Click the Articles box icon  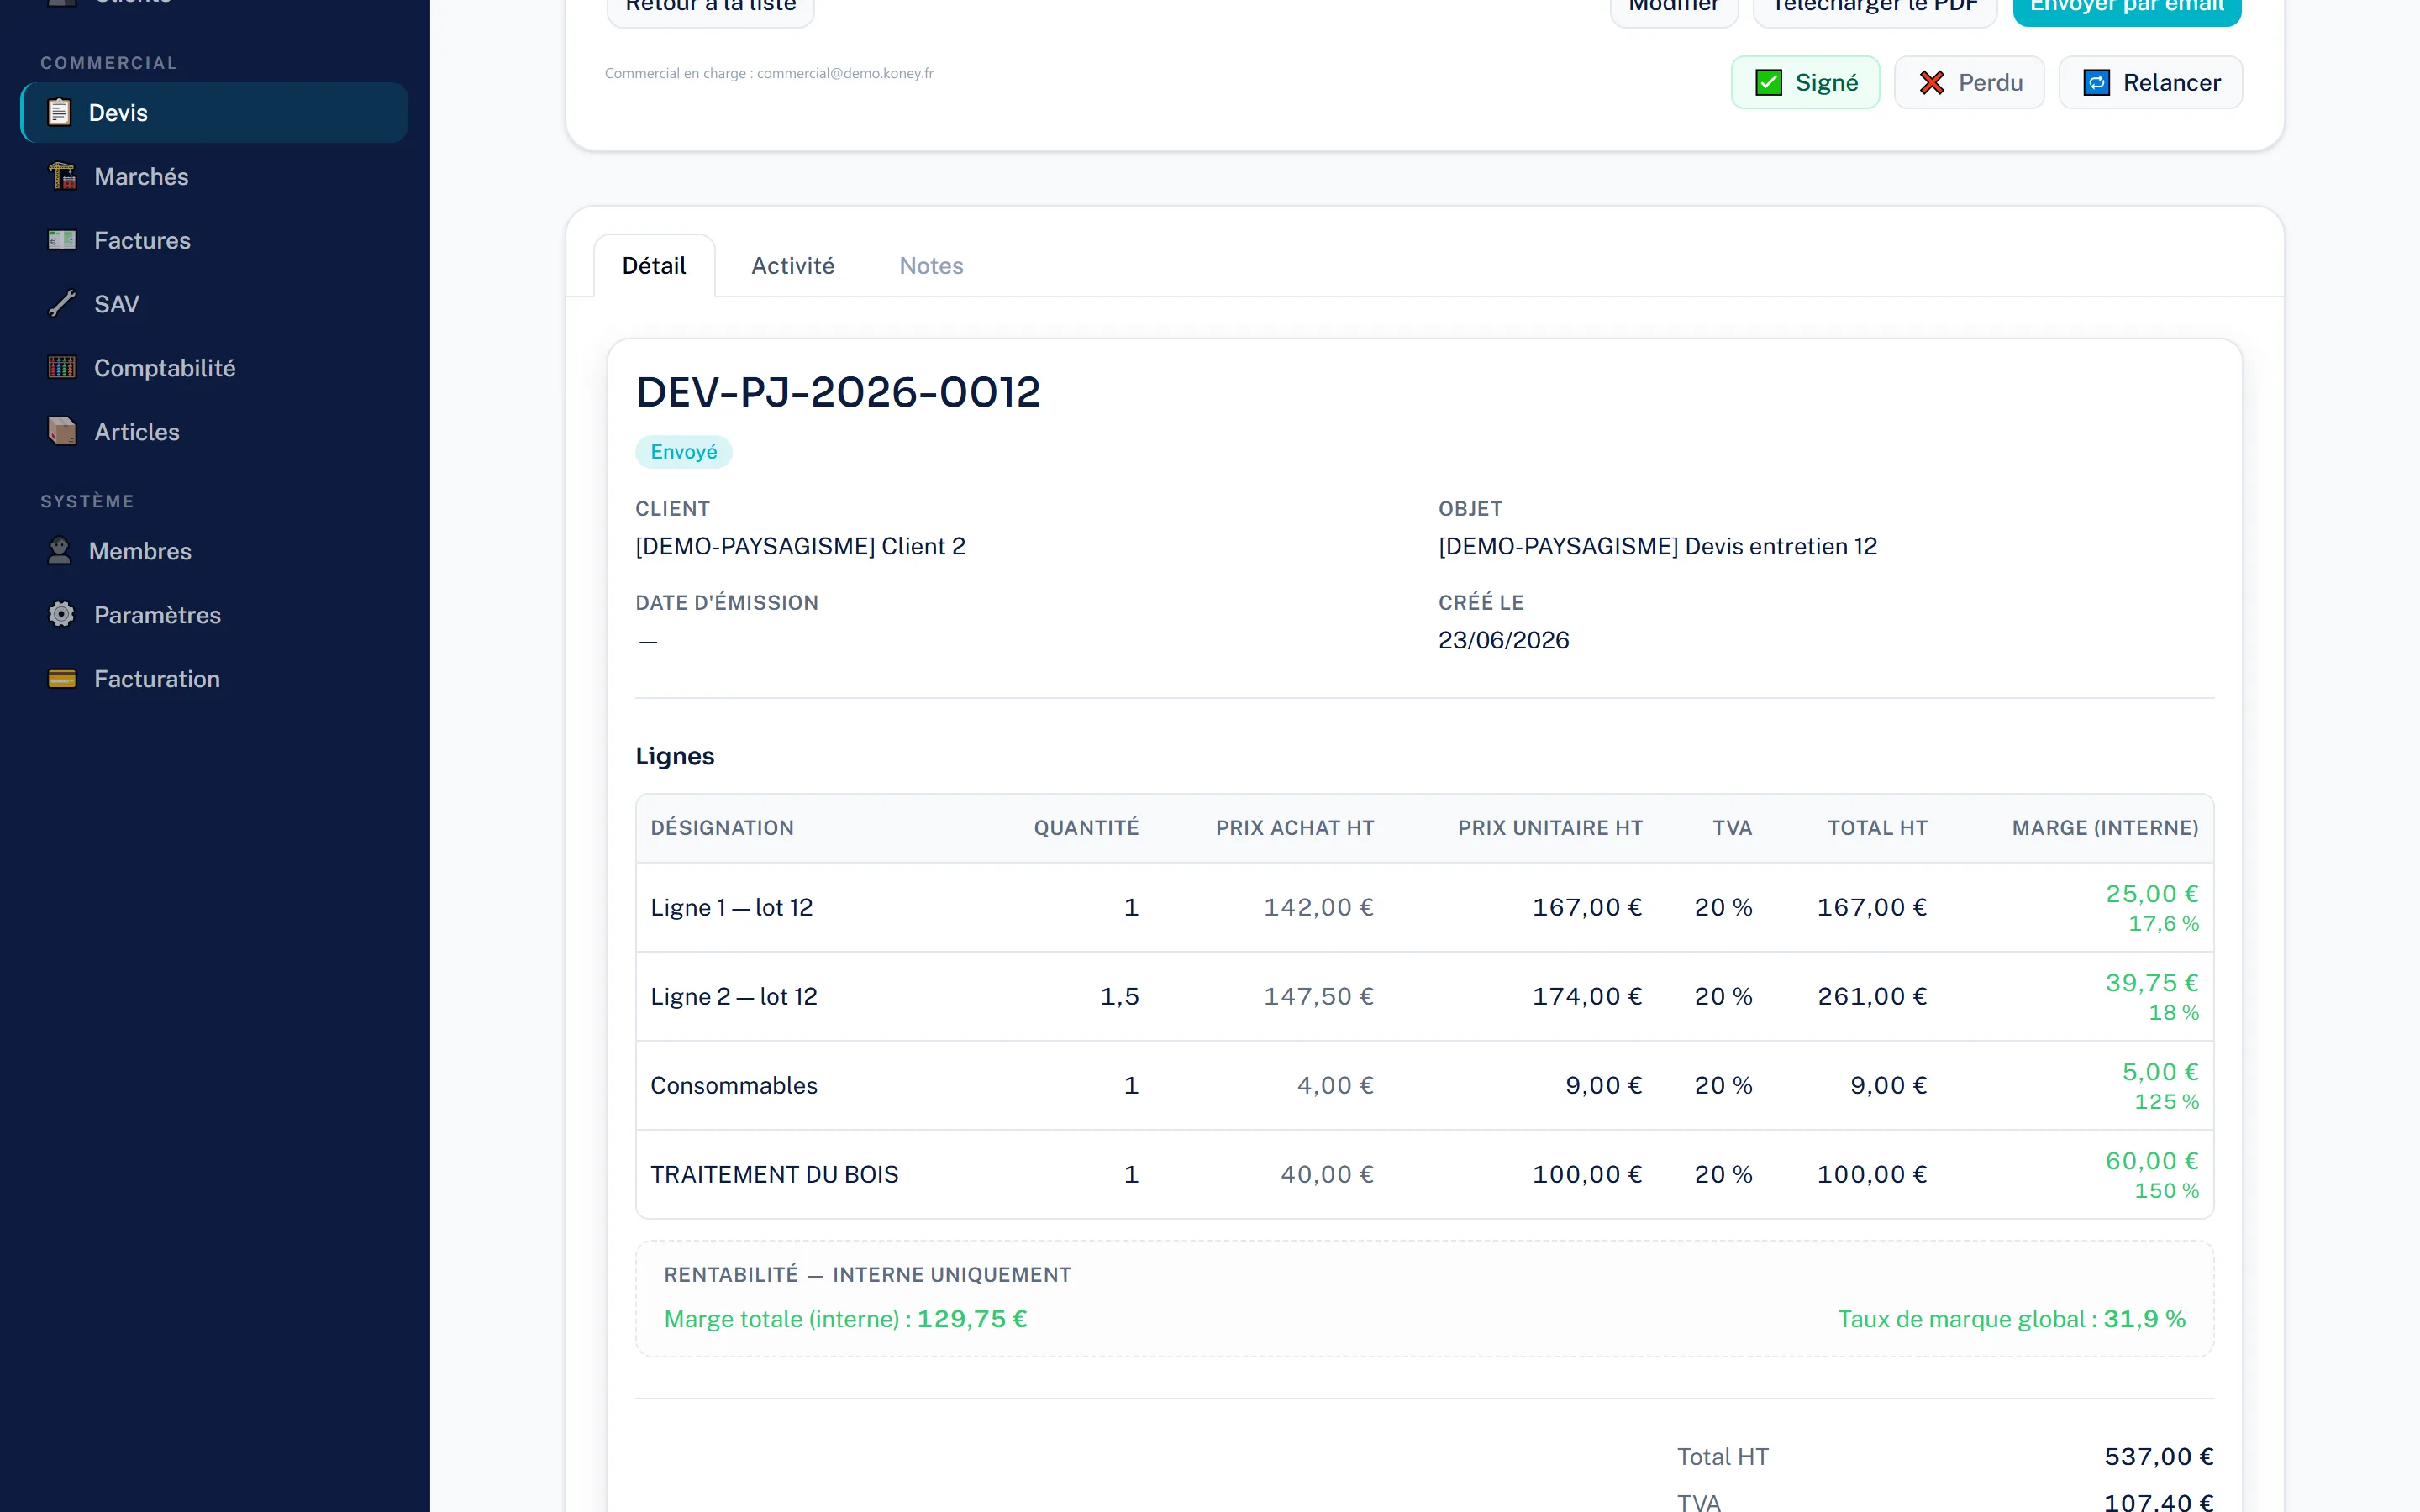point(62,432)
